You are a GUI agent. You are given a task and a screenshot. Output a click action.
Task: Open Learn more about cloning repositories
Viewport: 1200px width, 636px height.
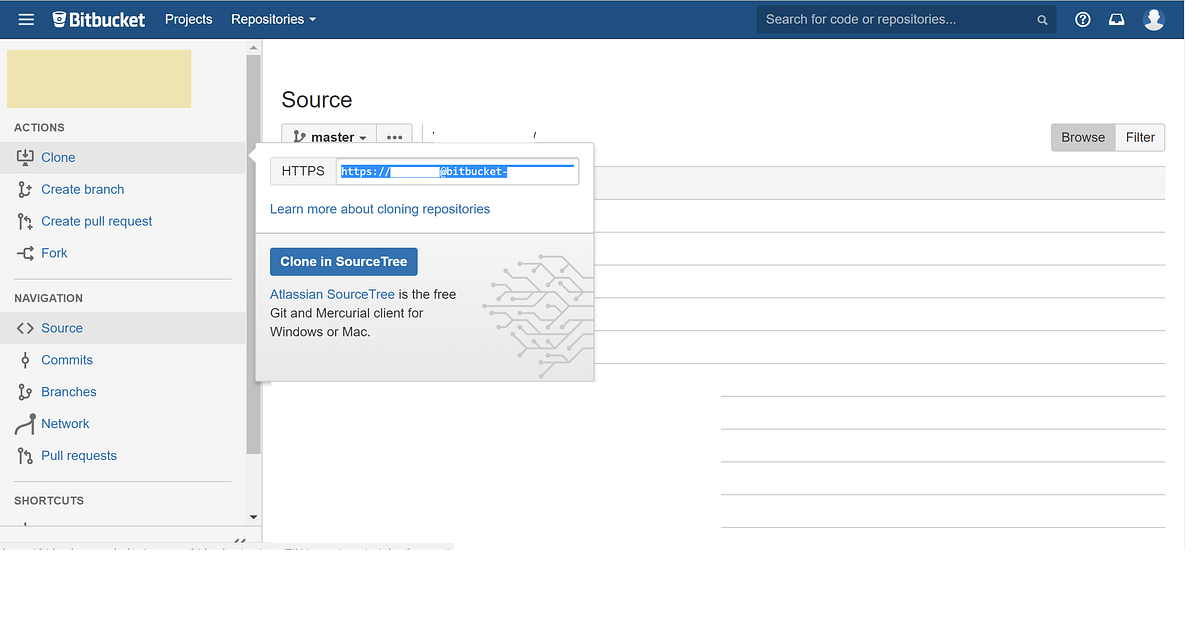[x=380, y=209]
